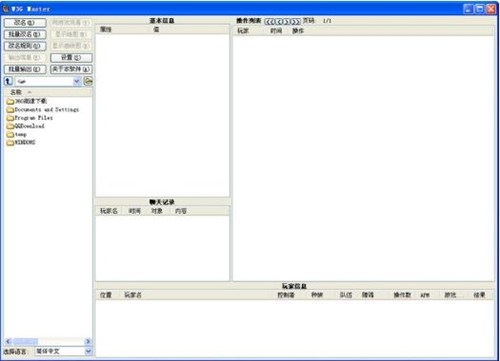Image resolution: width=500 pixels, height=361 pixels.
Task: Go to previous action list page
Action: point(279,22)
